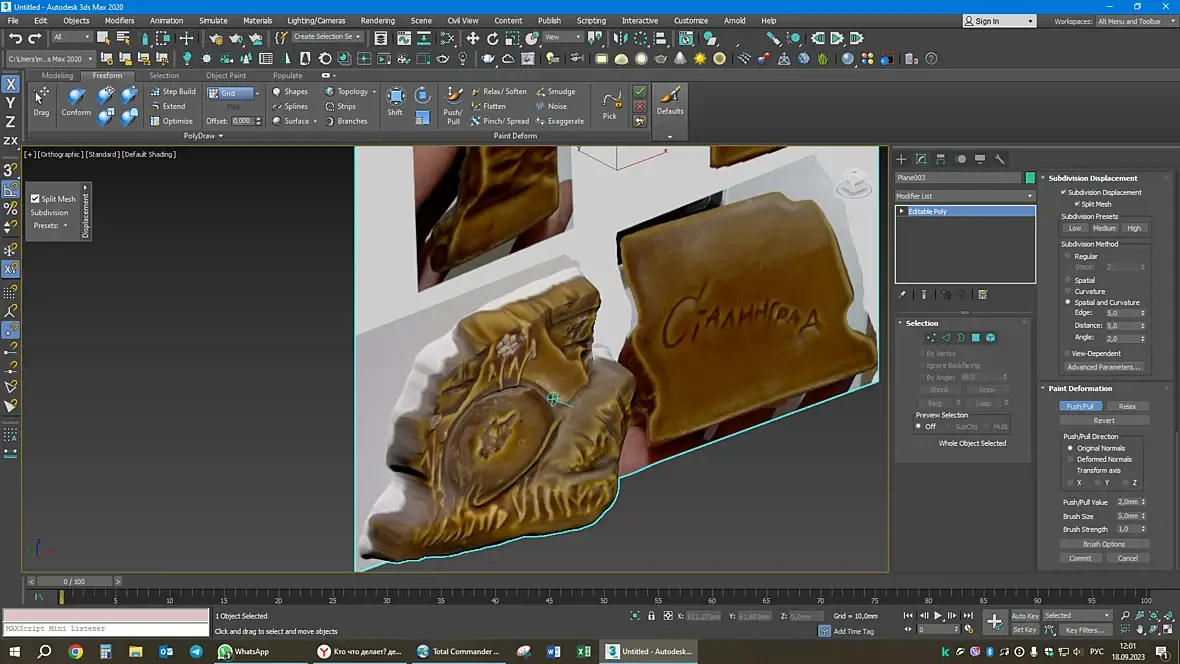Open the Rendering menu
This screenshot has height=664, width=1180.
[x=378, y=20]
